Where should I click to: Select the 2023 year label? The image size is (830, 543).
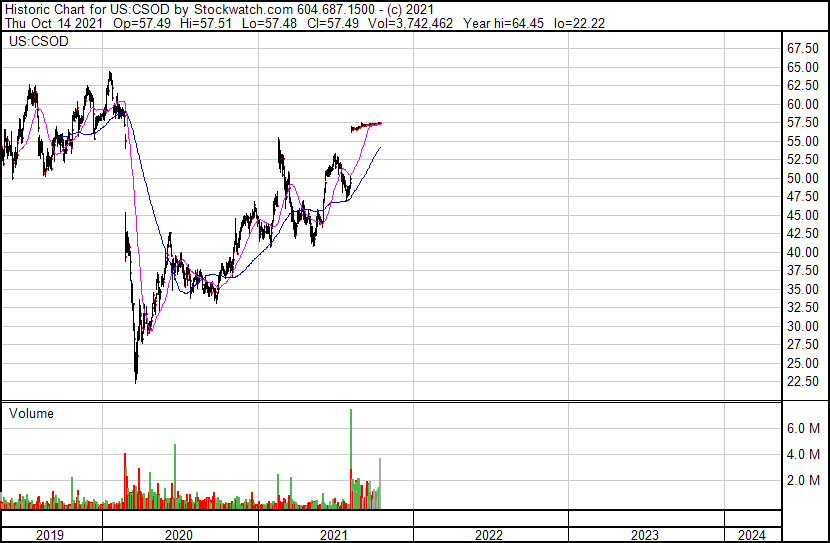[645, 535]
